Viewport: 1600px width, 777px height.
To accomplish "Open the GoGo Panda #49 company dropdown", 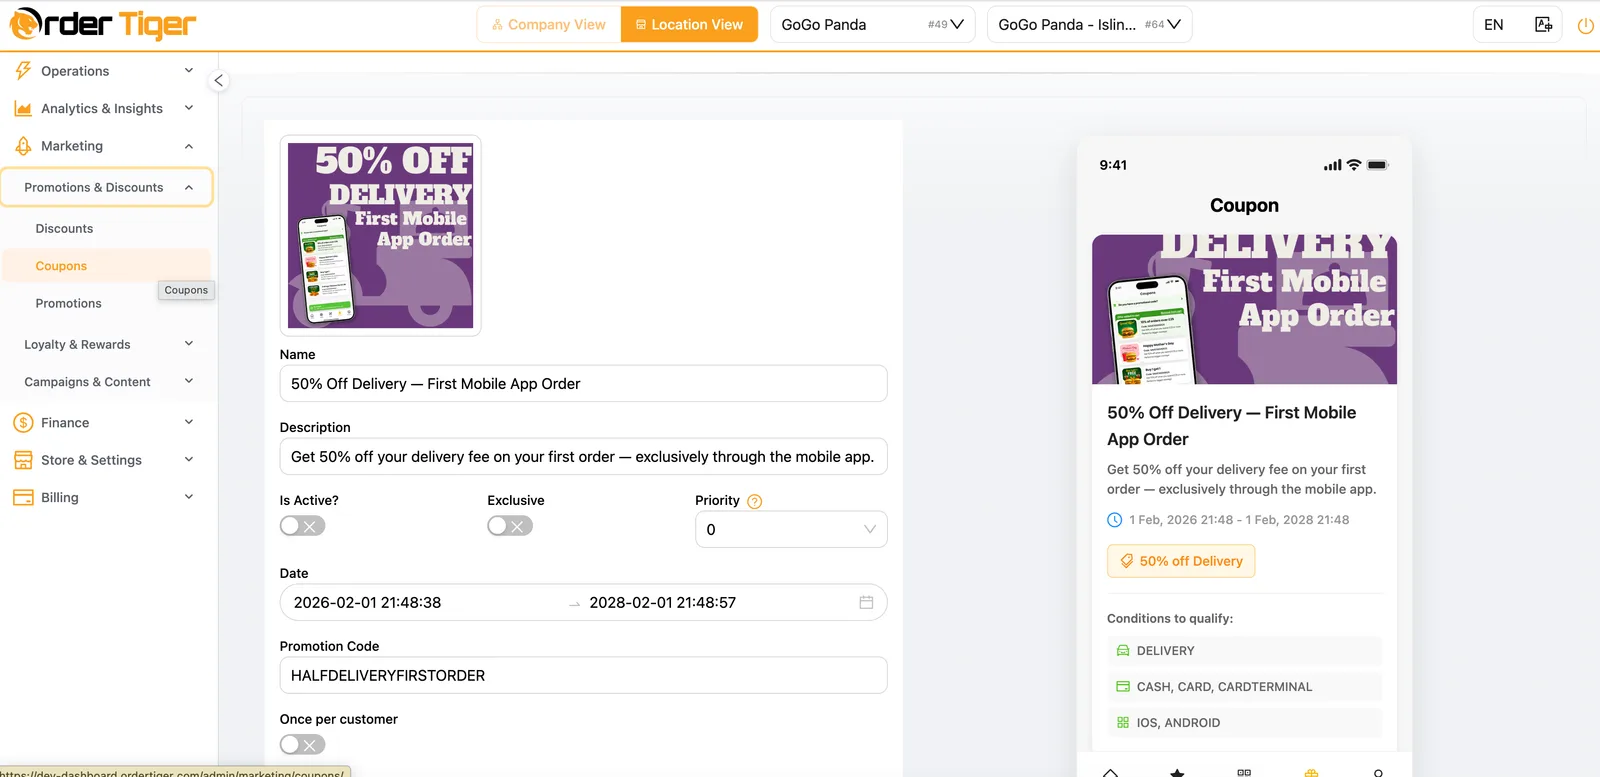I will pos(873,25).
